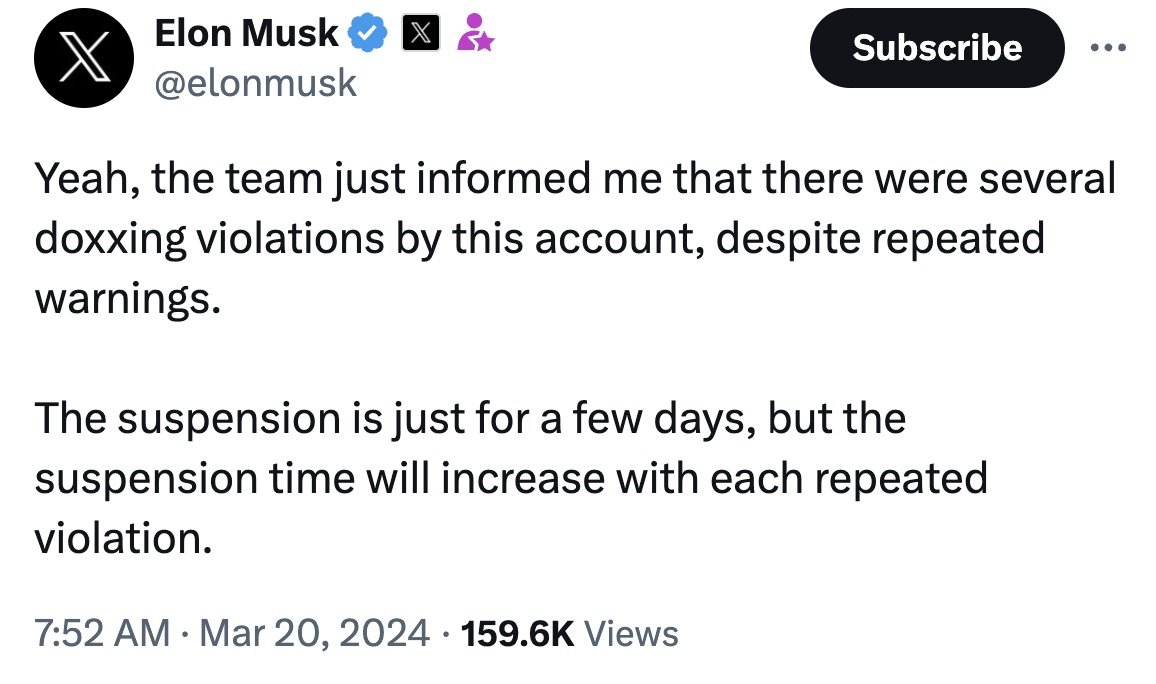
Task: Open the Elon Musk display name link
Action: click(x=246, y=33)
